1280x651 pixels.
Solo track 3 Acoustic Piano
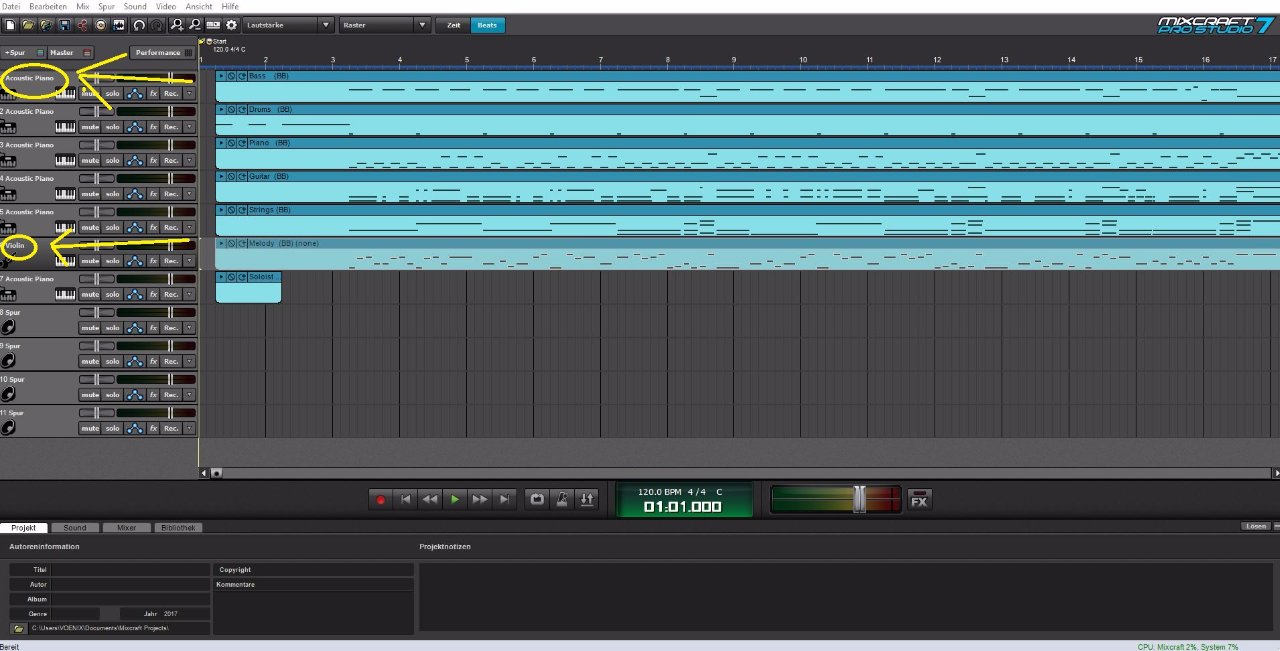point(112,160)
